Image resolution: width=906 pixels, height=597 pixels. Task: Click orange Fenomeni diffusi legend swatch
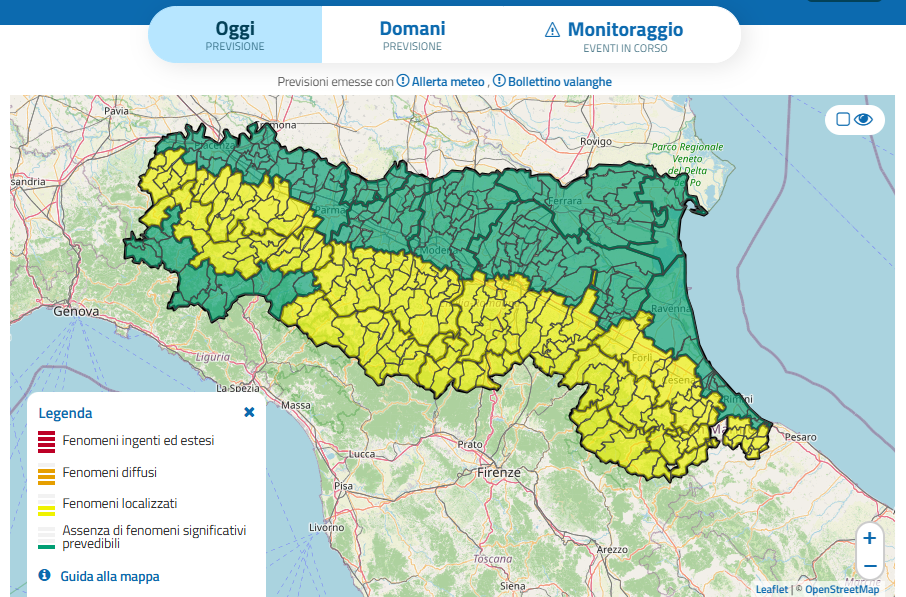coord(46,474)
